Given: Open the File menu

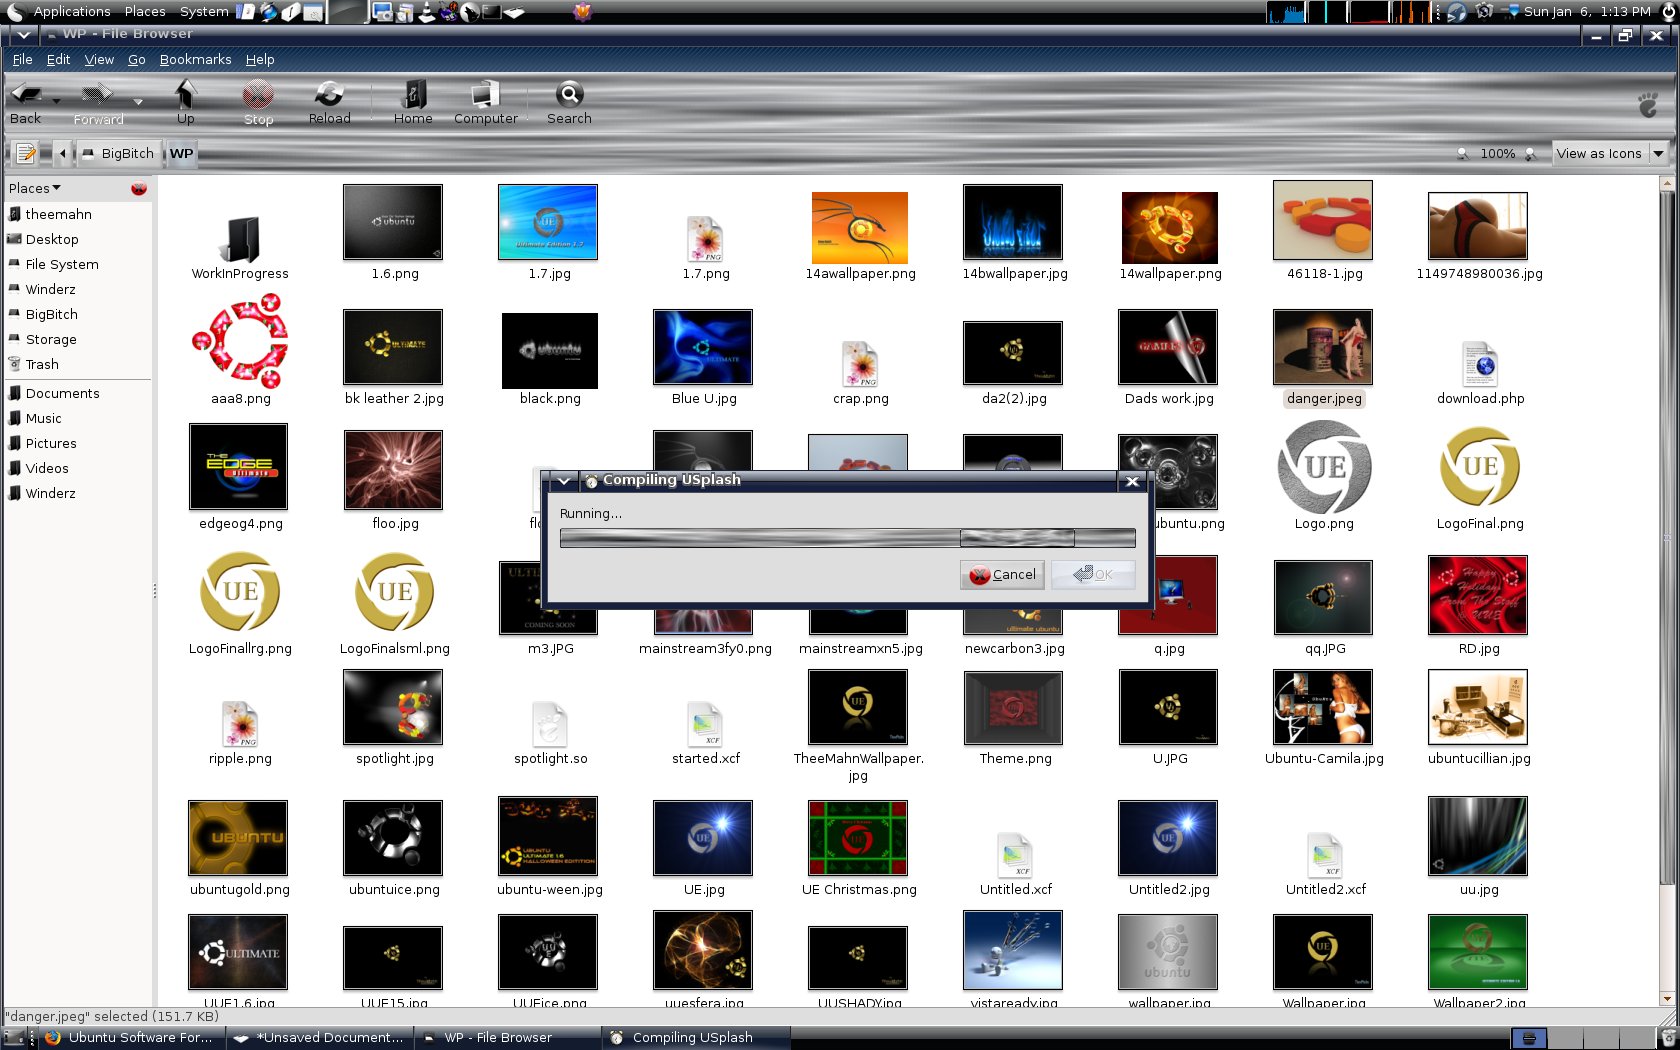Looking at the screenshot, I should pyautogui.click(x=22, y=59).
